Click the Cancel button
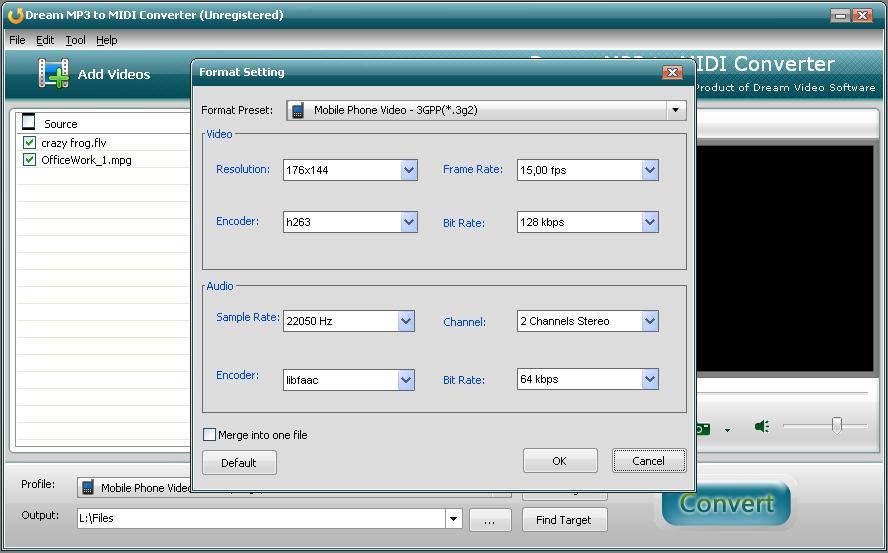The height and width of the screenshot is (553, 888). pos(648,461)
